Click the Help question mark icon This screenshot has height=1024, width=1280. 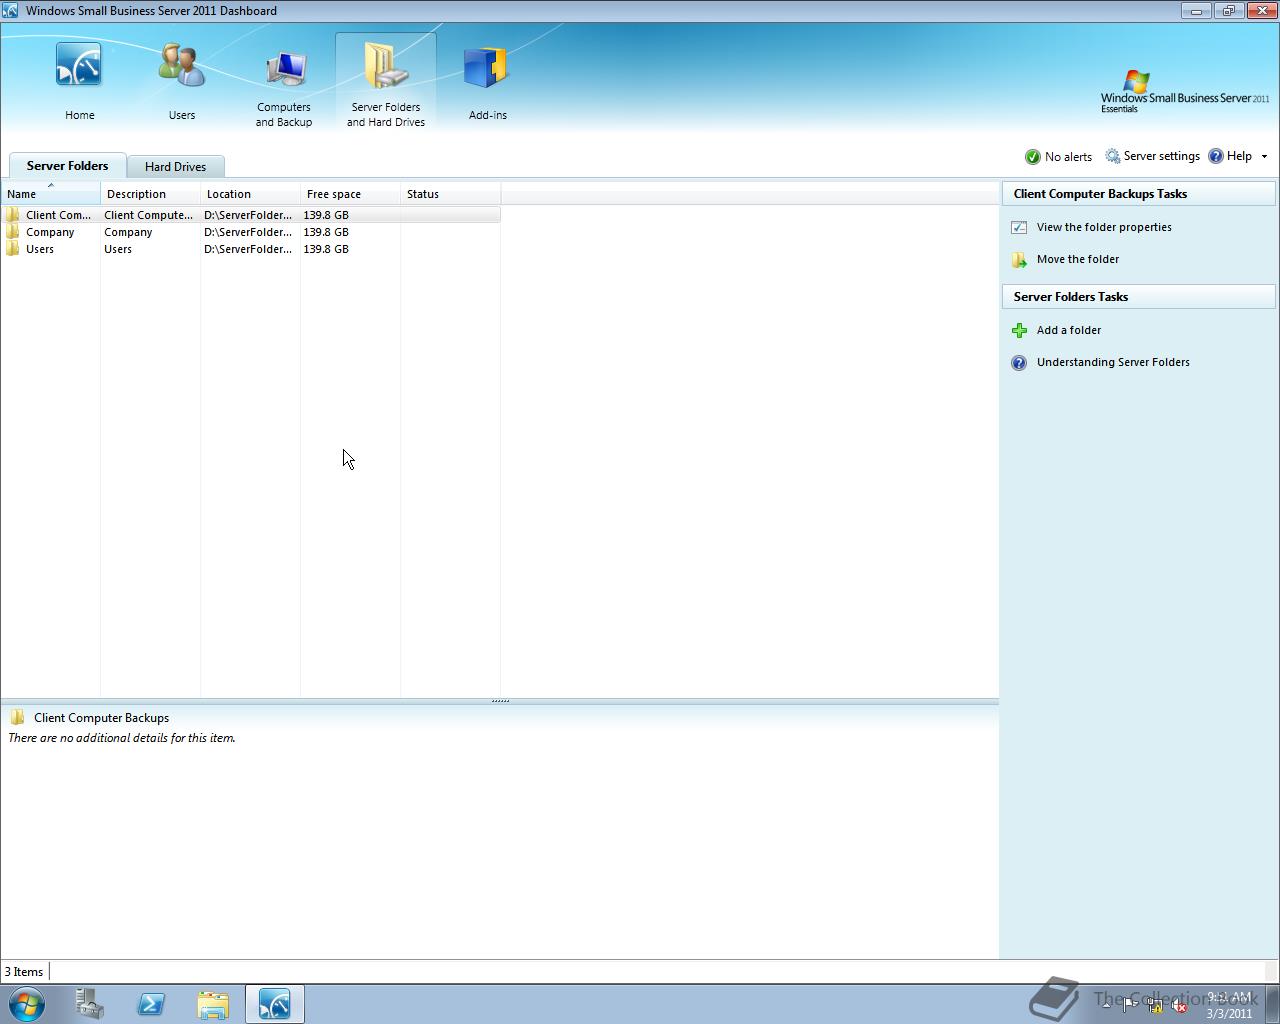click(x=1216, y=156)
